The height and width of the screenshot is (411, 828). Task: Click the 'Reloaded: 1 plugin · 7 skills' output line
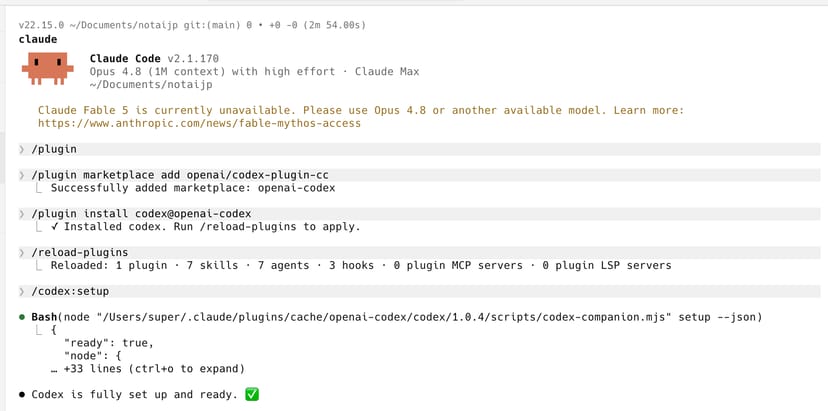pos(361,265)
